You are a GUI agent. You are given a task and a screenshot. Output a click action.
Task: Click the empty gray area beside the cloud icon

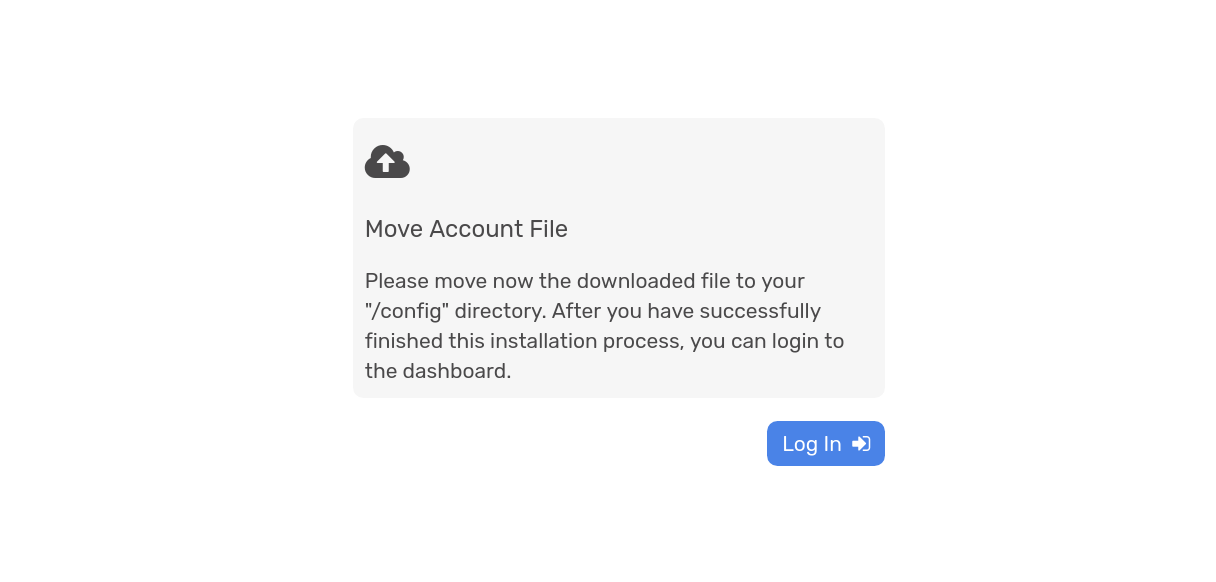coord(640,161)
